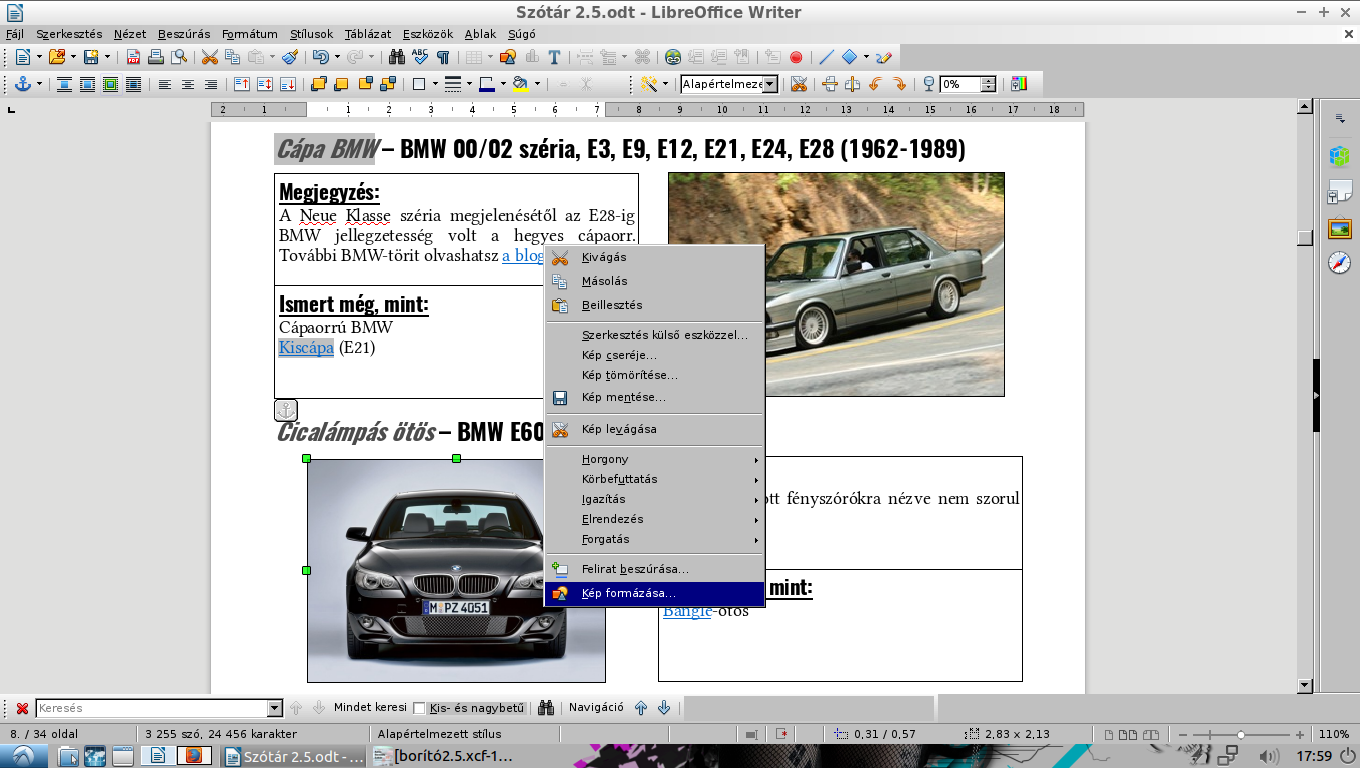Click the zoom slider handle in status bar
This screenshot has width=1360, height=768.
click(1240, 734)
